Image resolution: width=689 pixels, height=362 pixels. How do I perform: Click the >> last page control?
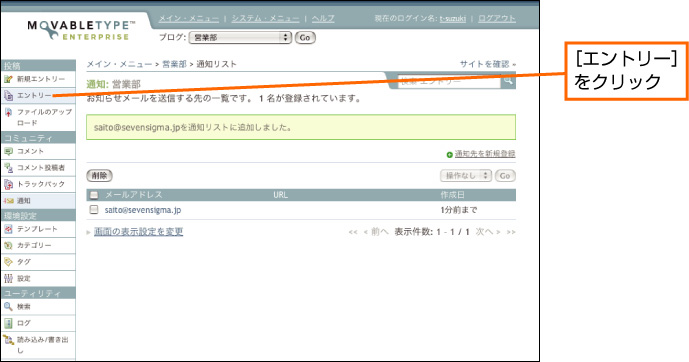tap(511, 232)
